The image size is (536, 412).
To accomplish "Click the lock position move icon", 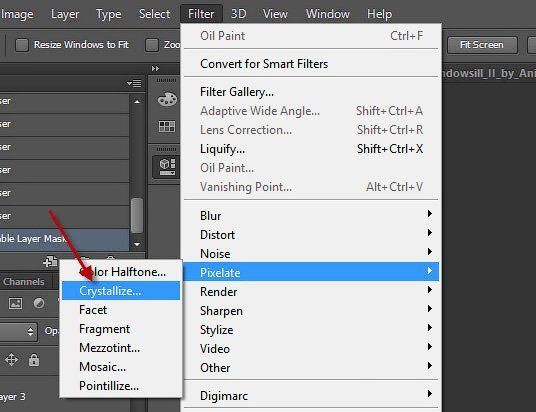I will pos(11,360).
